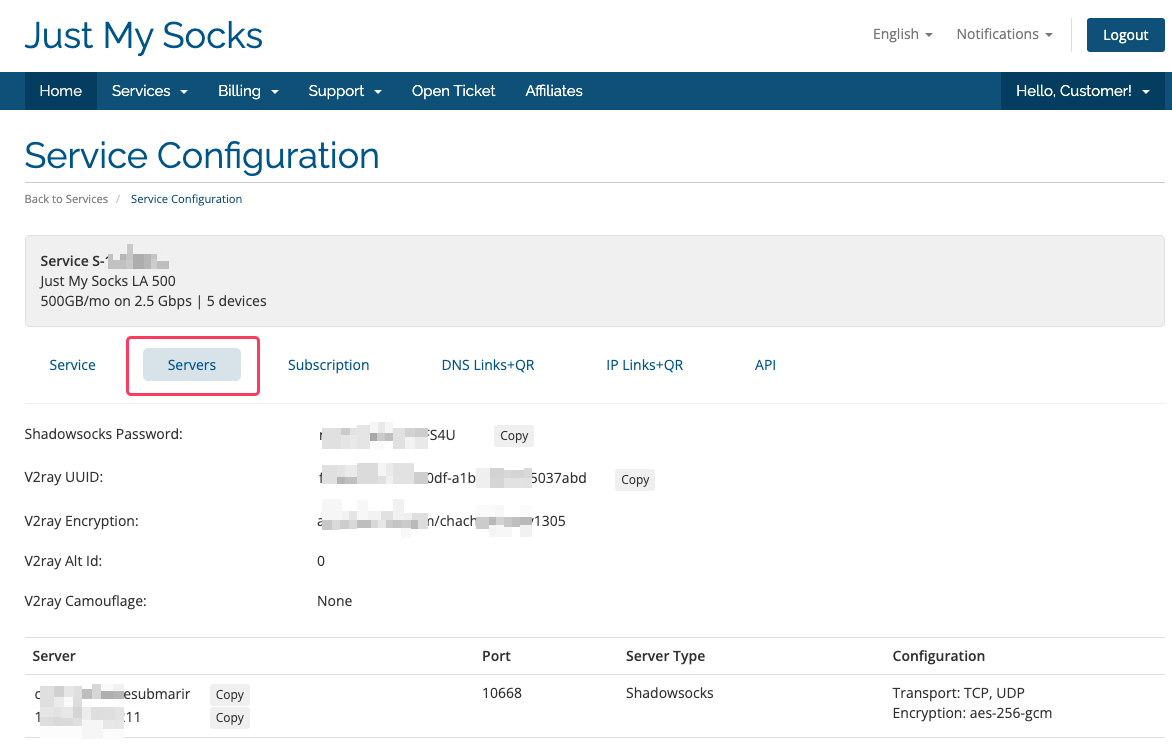Open the Services navigation menu
Viewport: 1172px width, 745px height.
pyautogui.click(x=149, y=91)
